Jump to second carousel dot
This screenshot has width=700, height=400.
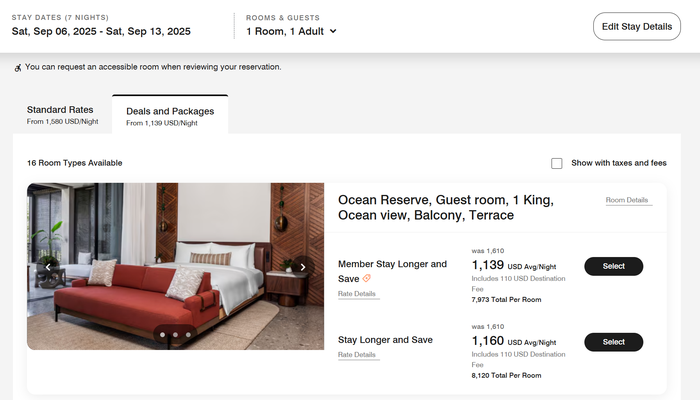(x=175, y=334)
